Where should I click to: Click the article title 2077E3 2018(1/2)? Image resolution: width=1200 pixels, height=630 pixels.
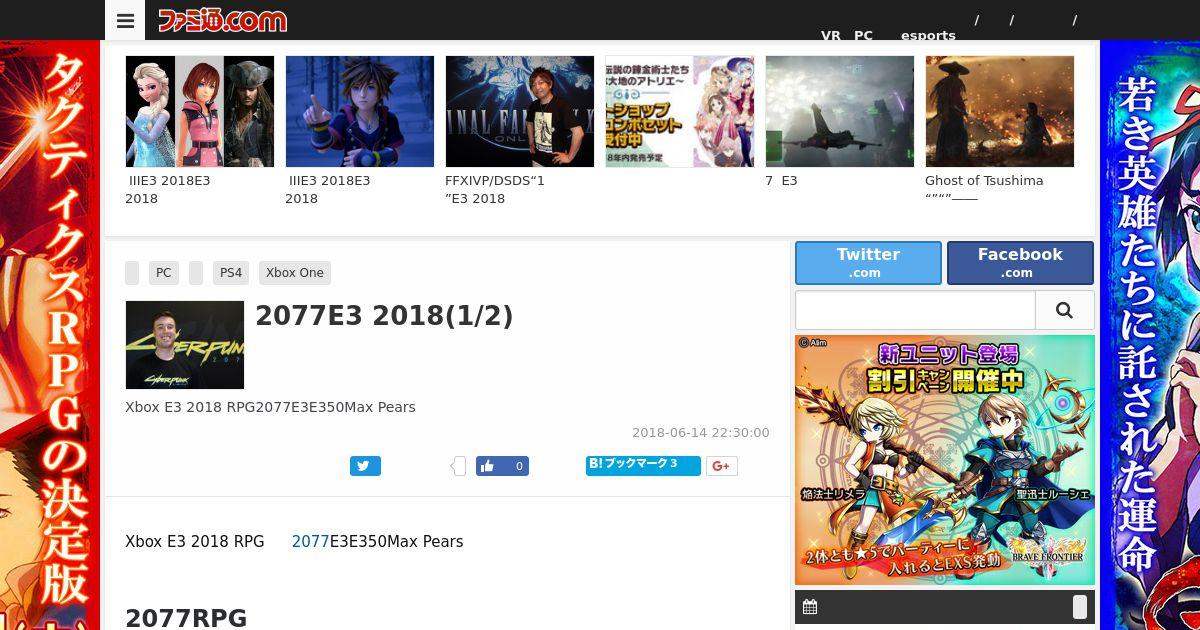(384, 316)
